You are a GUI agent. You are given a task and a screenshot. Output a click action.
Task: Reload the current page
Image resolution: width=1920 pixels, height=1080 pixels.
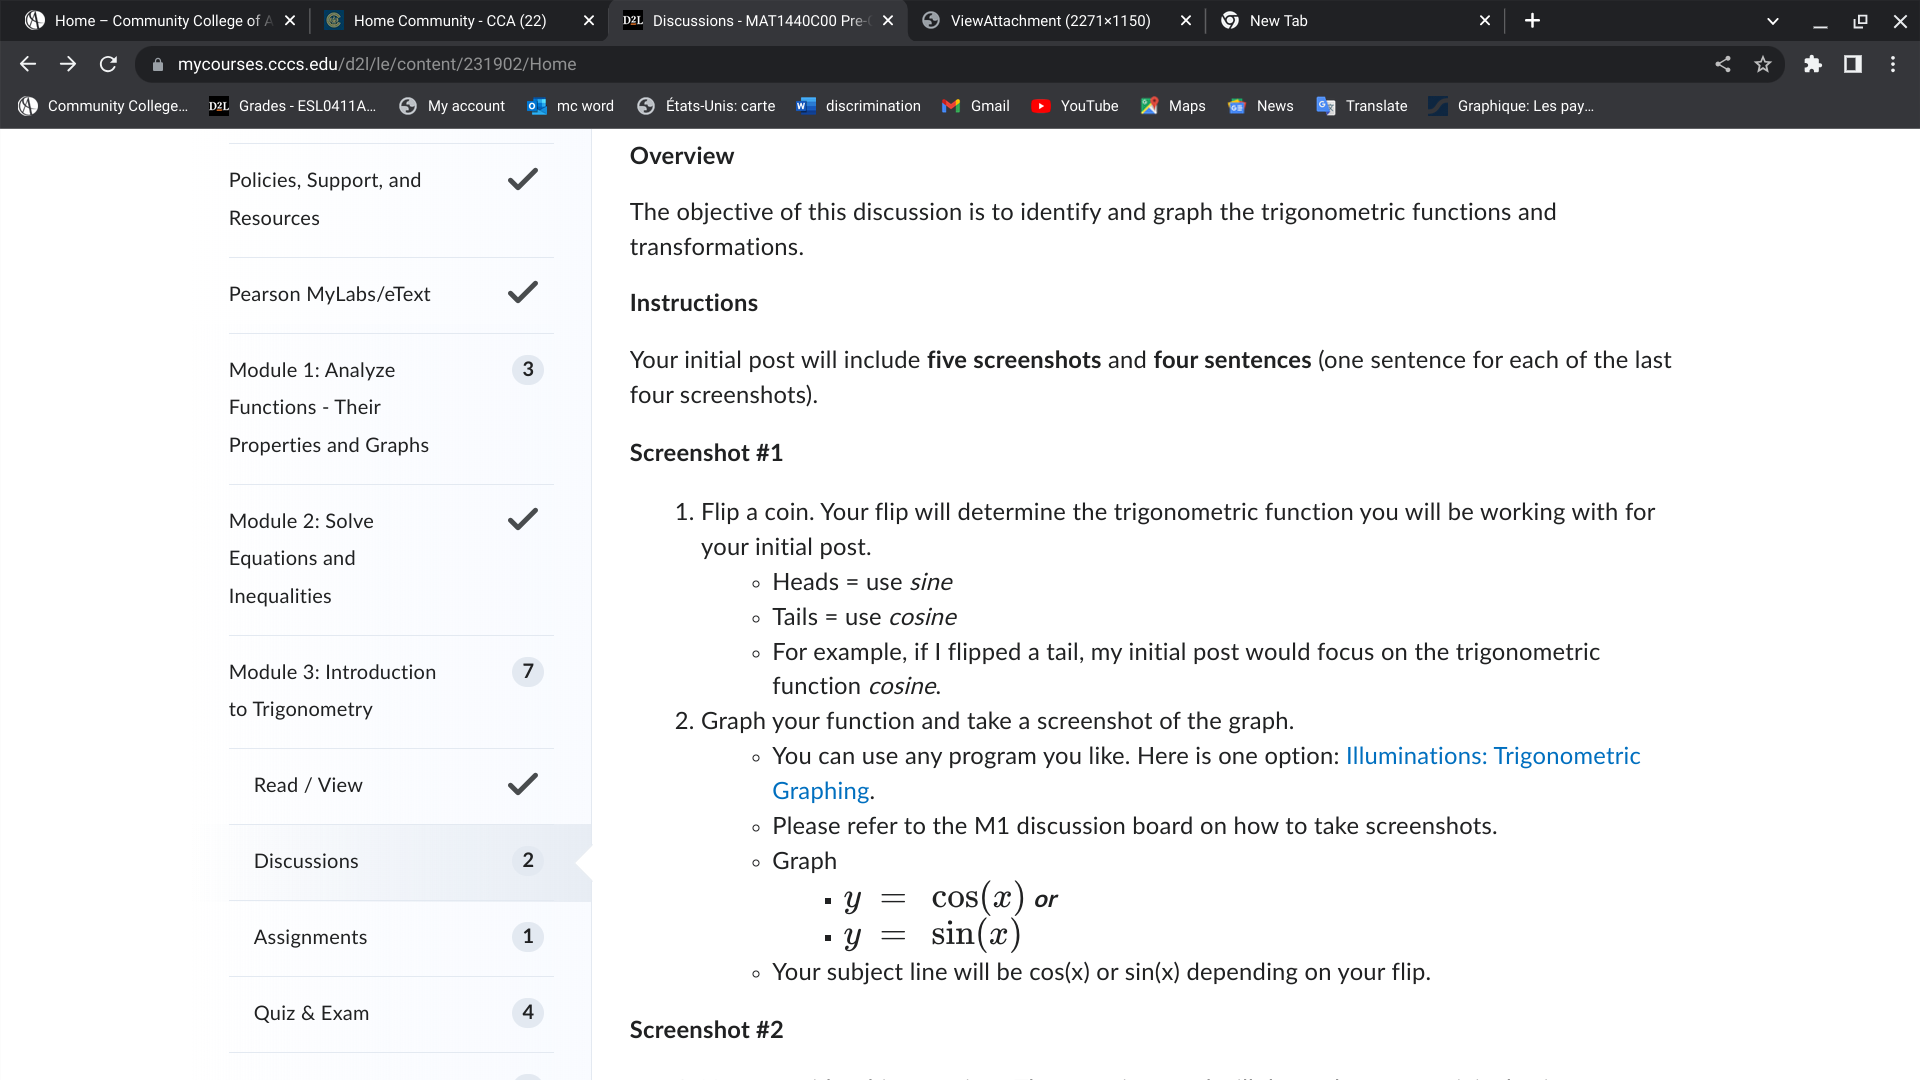(109, 64)
